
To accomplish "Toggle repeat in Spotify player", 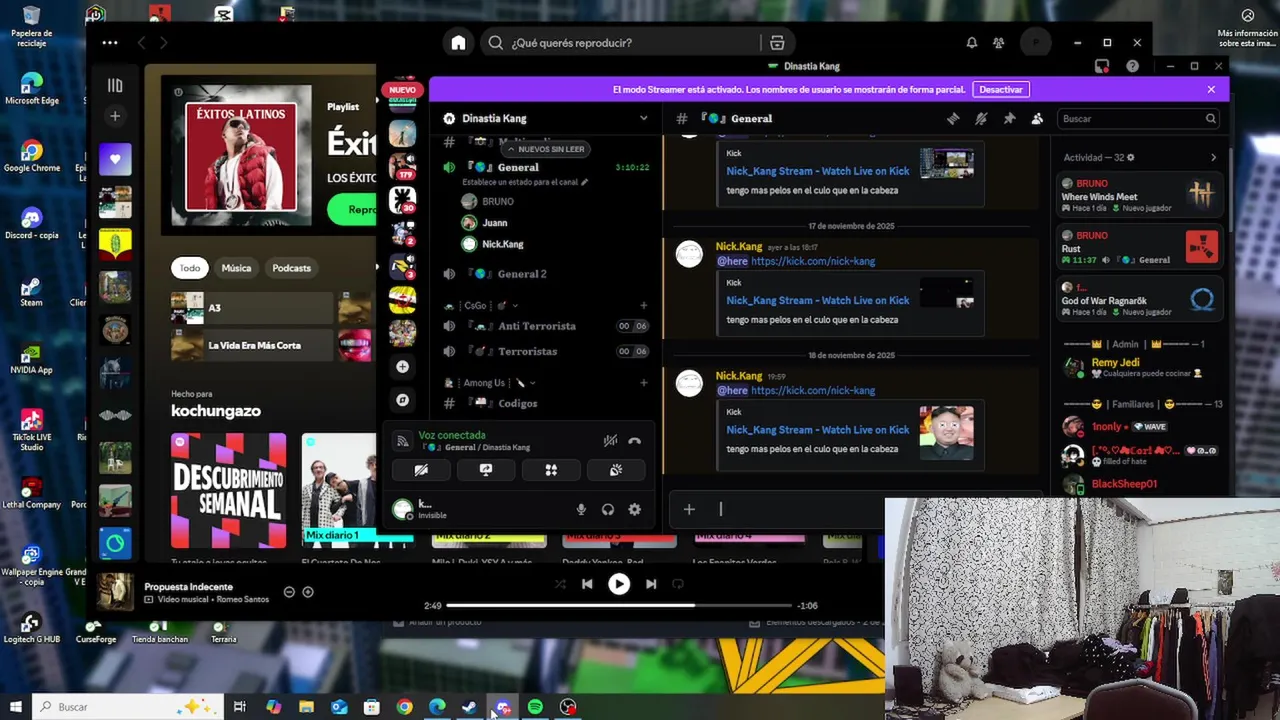I will 678,584.
